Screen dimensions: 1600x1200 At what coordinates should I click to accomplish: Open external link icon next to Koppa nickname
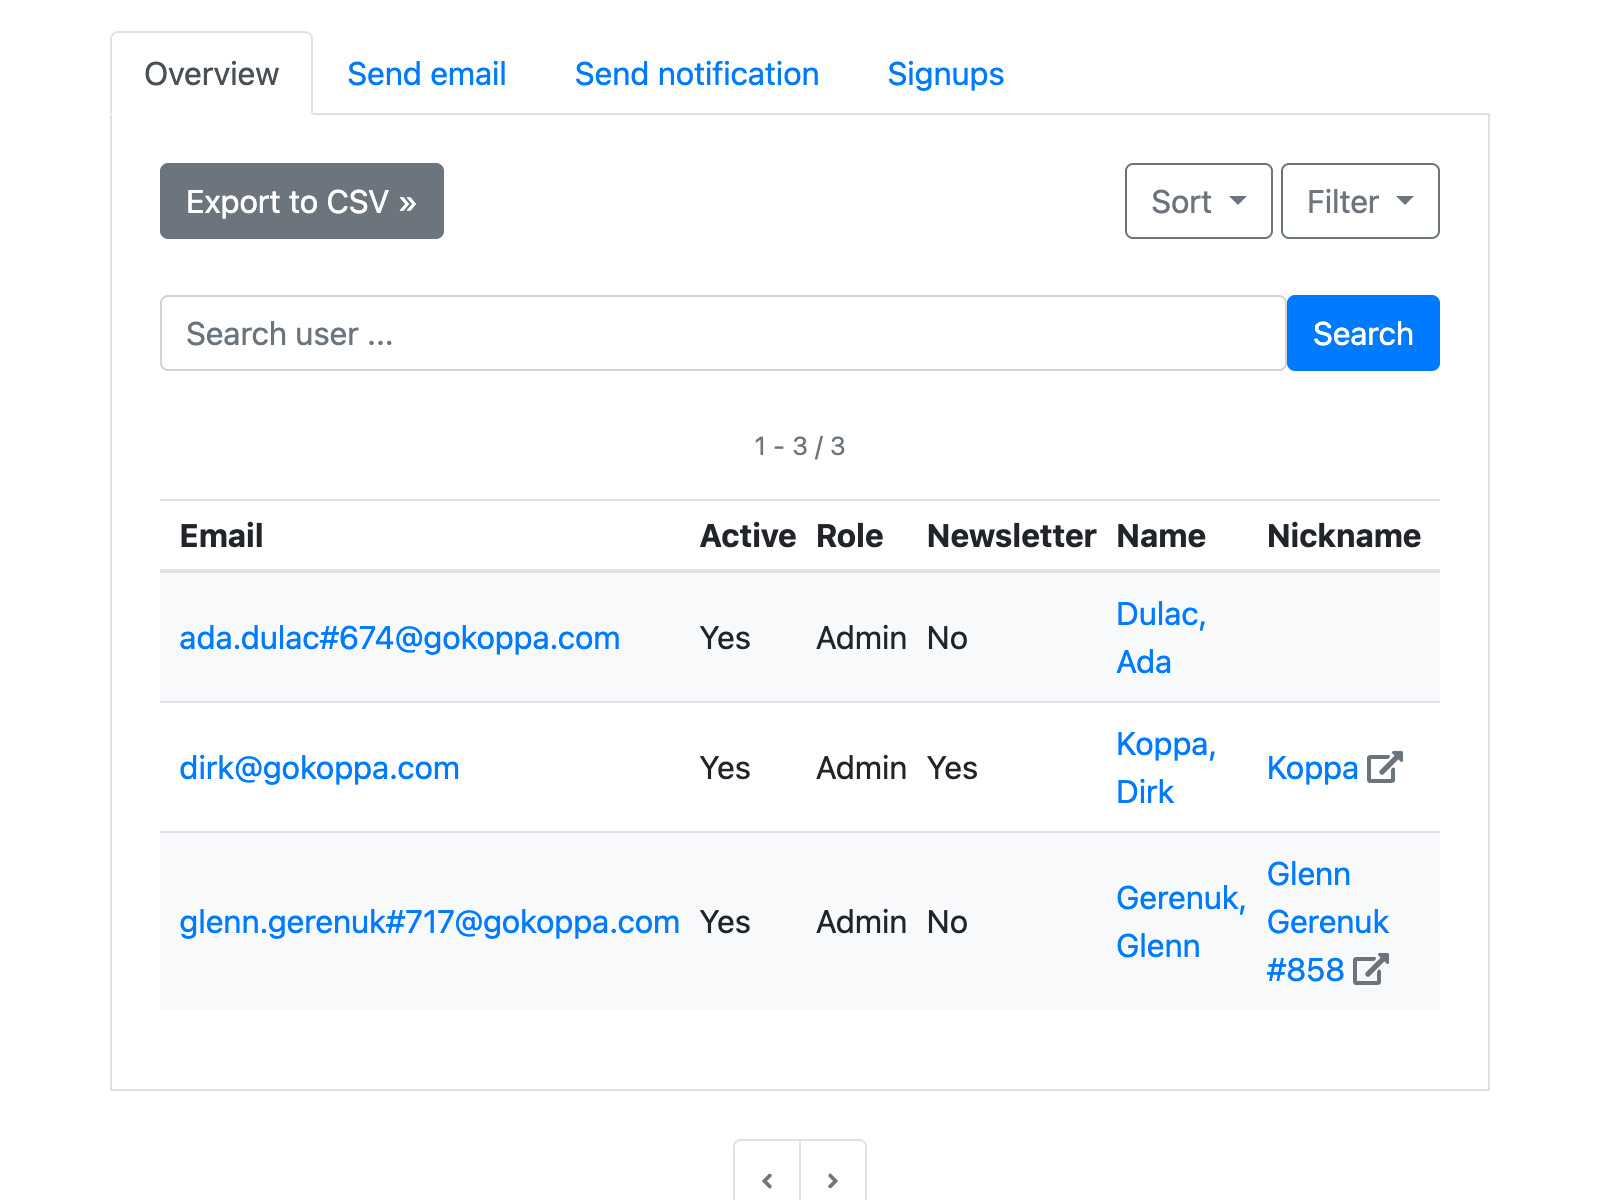1385,767
